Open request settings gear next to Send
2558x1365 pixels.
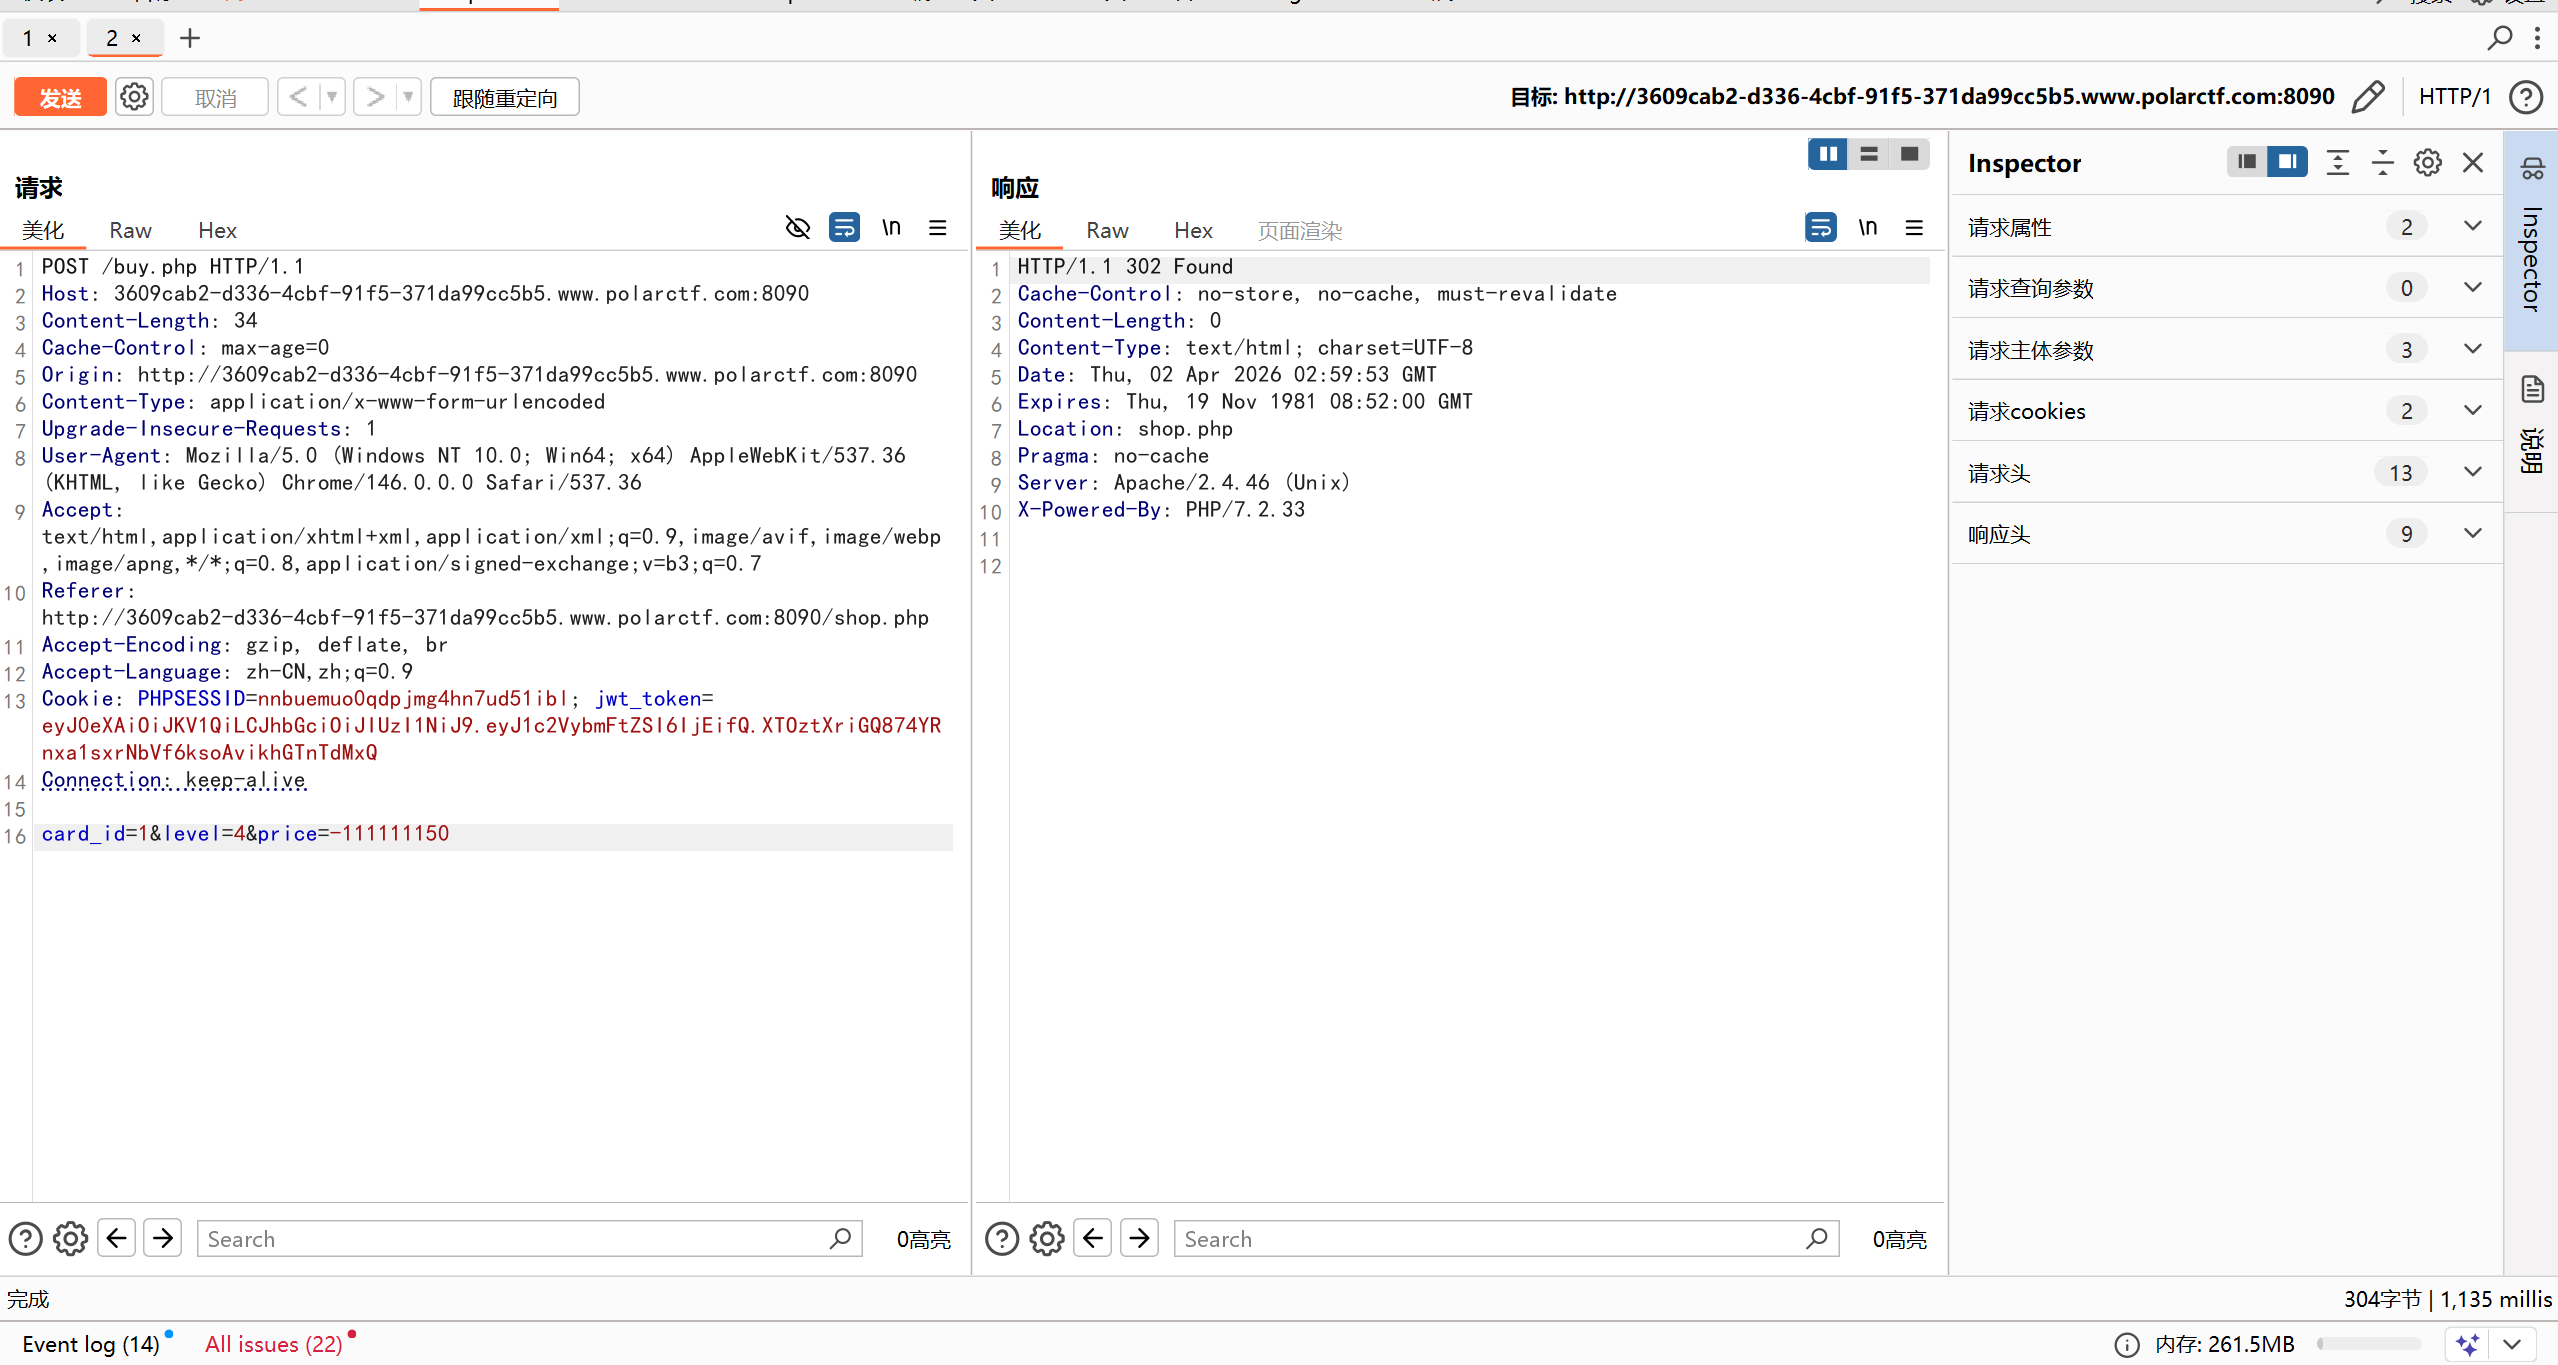point(134,97)
